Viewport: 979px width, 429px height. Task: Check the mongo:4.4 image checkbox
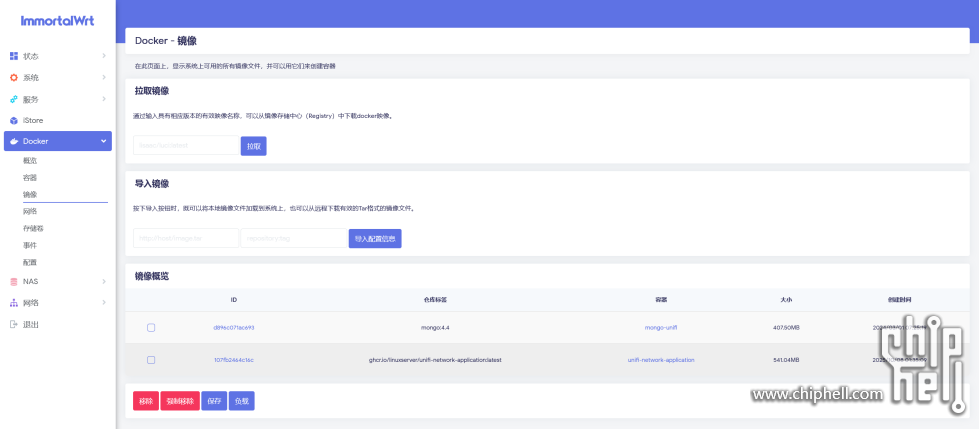click(x=151, y=328)
